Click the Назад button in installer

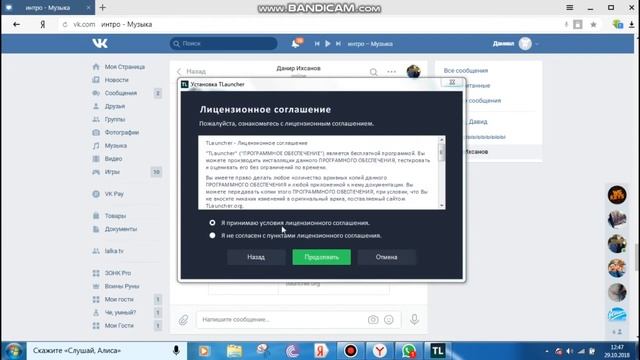256,257
